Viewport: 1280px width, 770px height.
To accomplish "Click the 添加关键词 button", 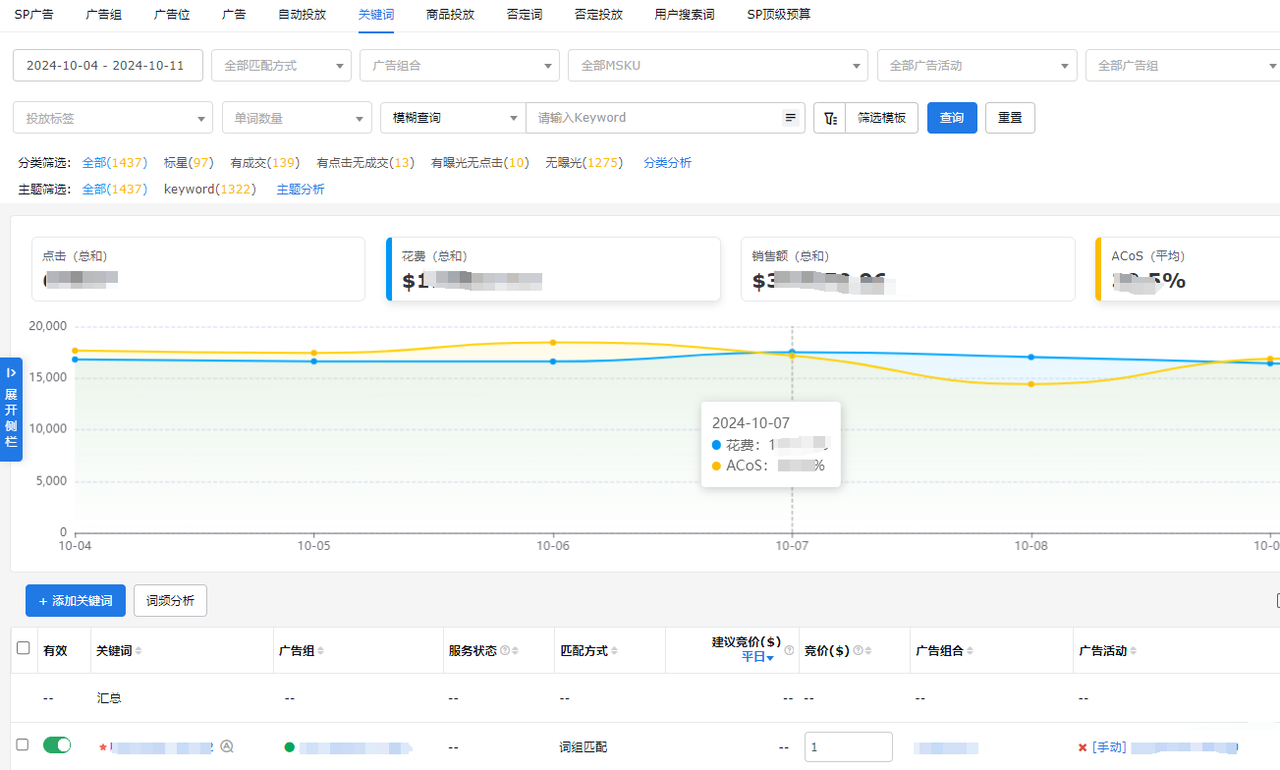I will click(75, 601).
